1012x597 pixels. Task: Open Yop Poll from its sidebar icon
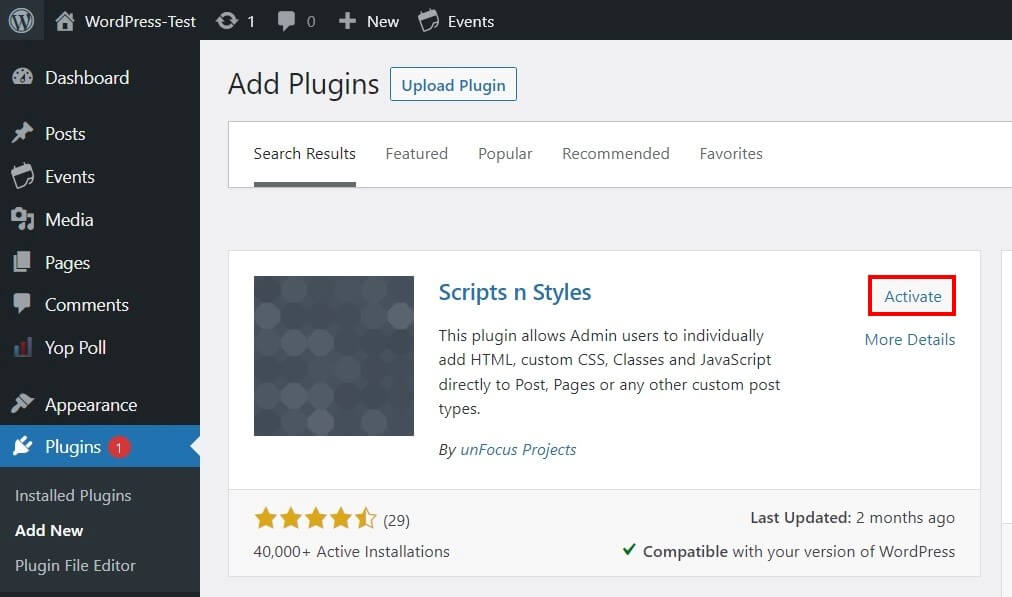pyautogui.click(x=22, y=347)
